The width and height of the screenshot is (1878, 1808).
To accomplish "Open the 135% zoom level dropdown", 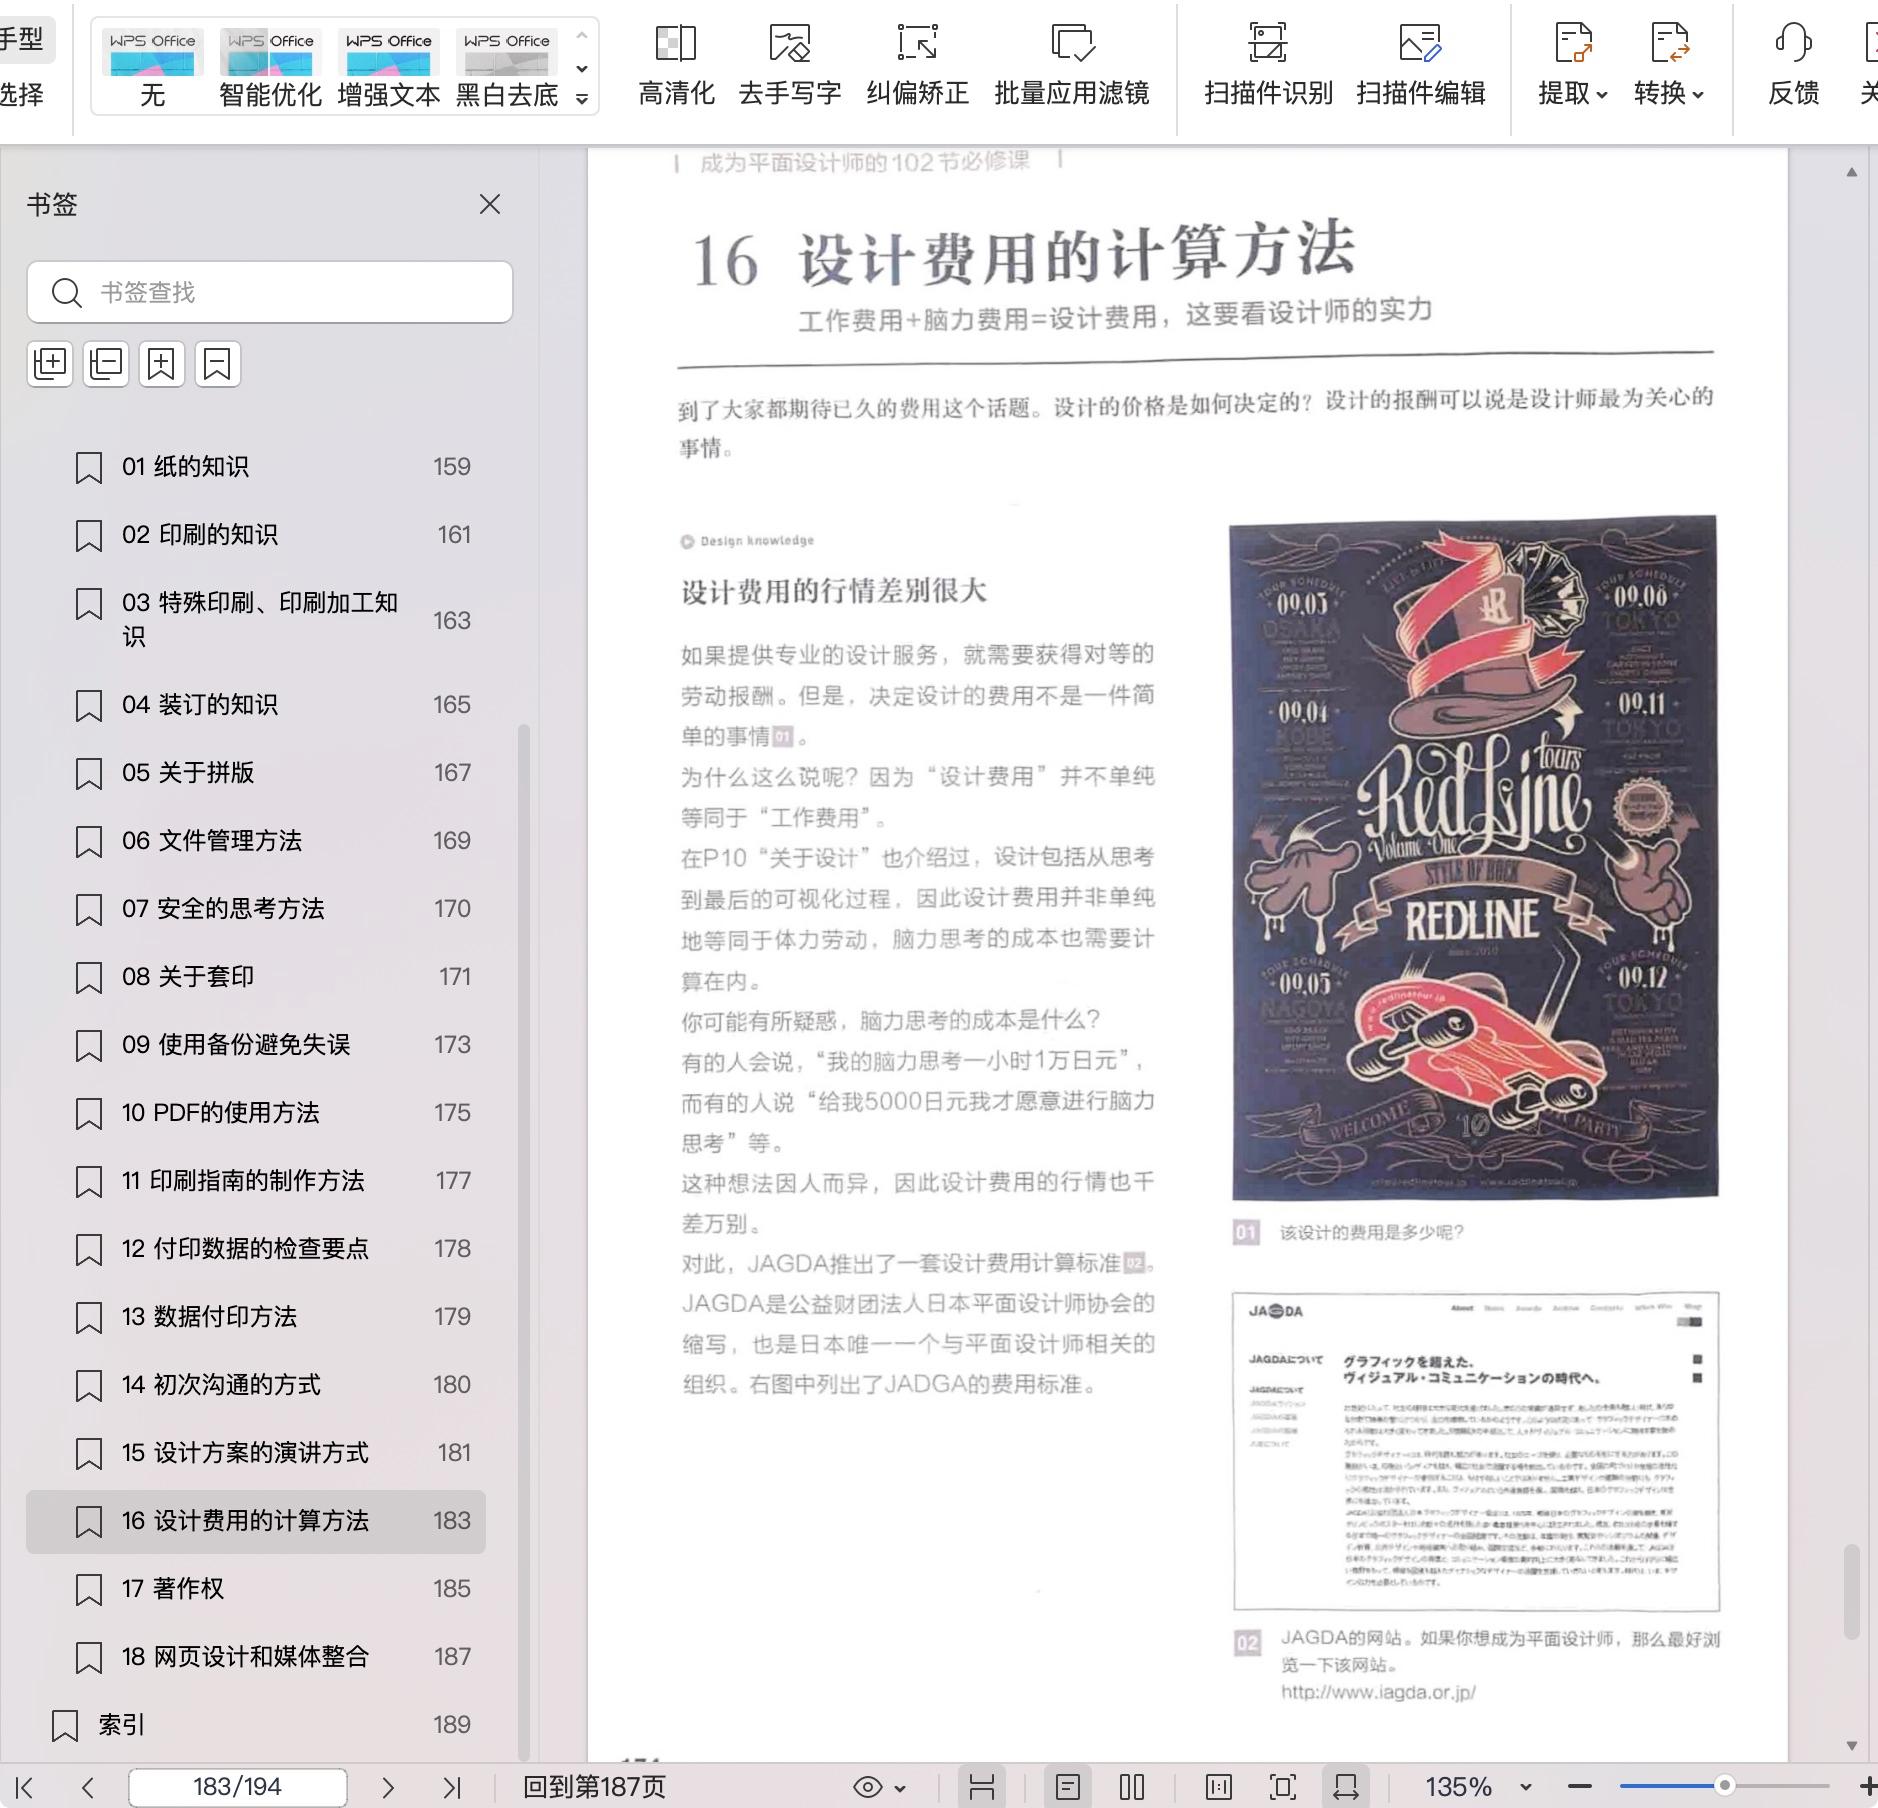I will (x=1525, y=1787).
